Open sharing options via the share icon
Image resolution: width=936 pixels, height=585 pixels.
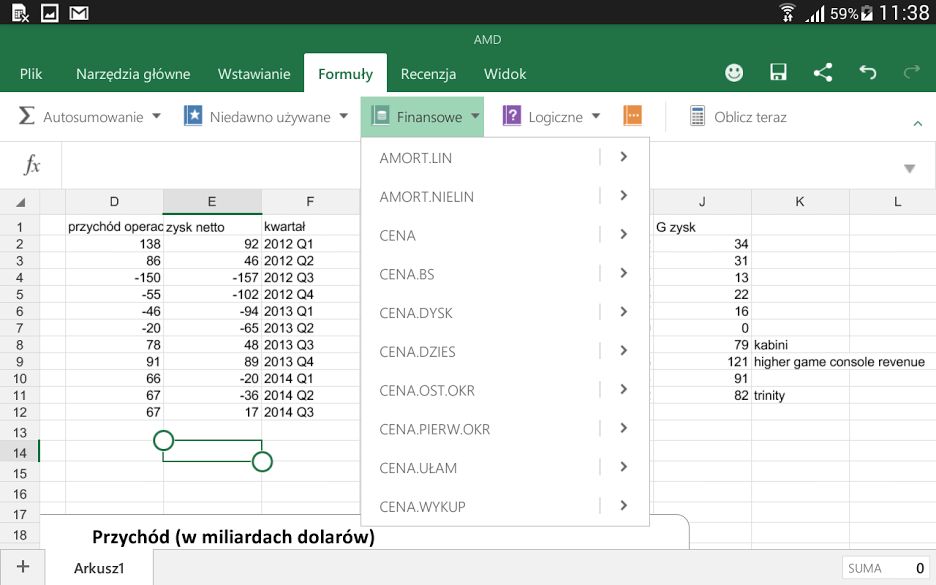[x=822, y=73]
